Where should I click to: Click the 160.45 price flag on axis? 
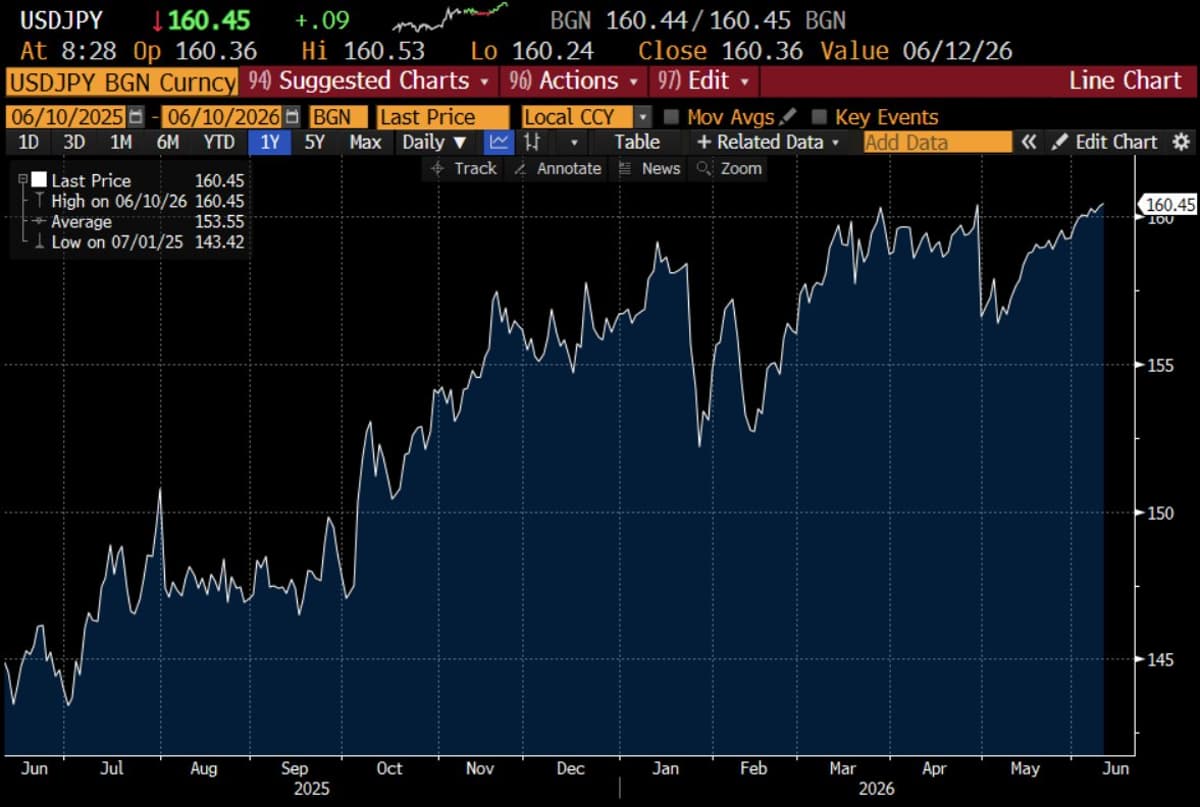click(x=1168, y=205)
